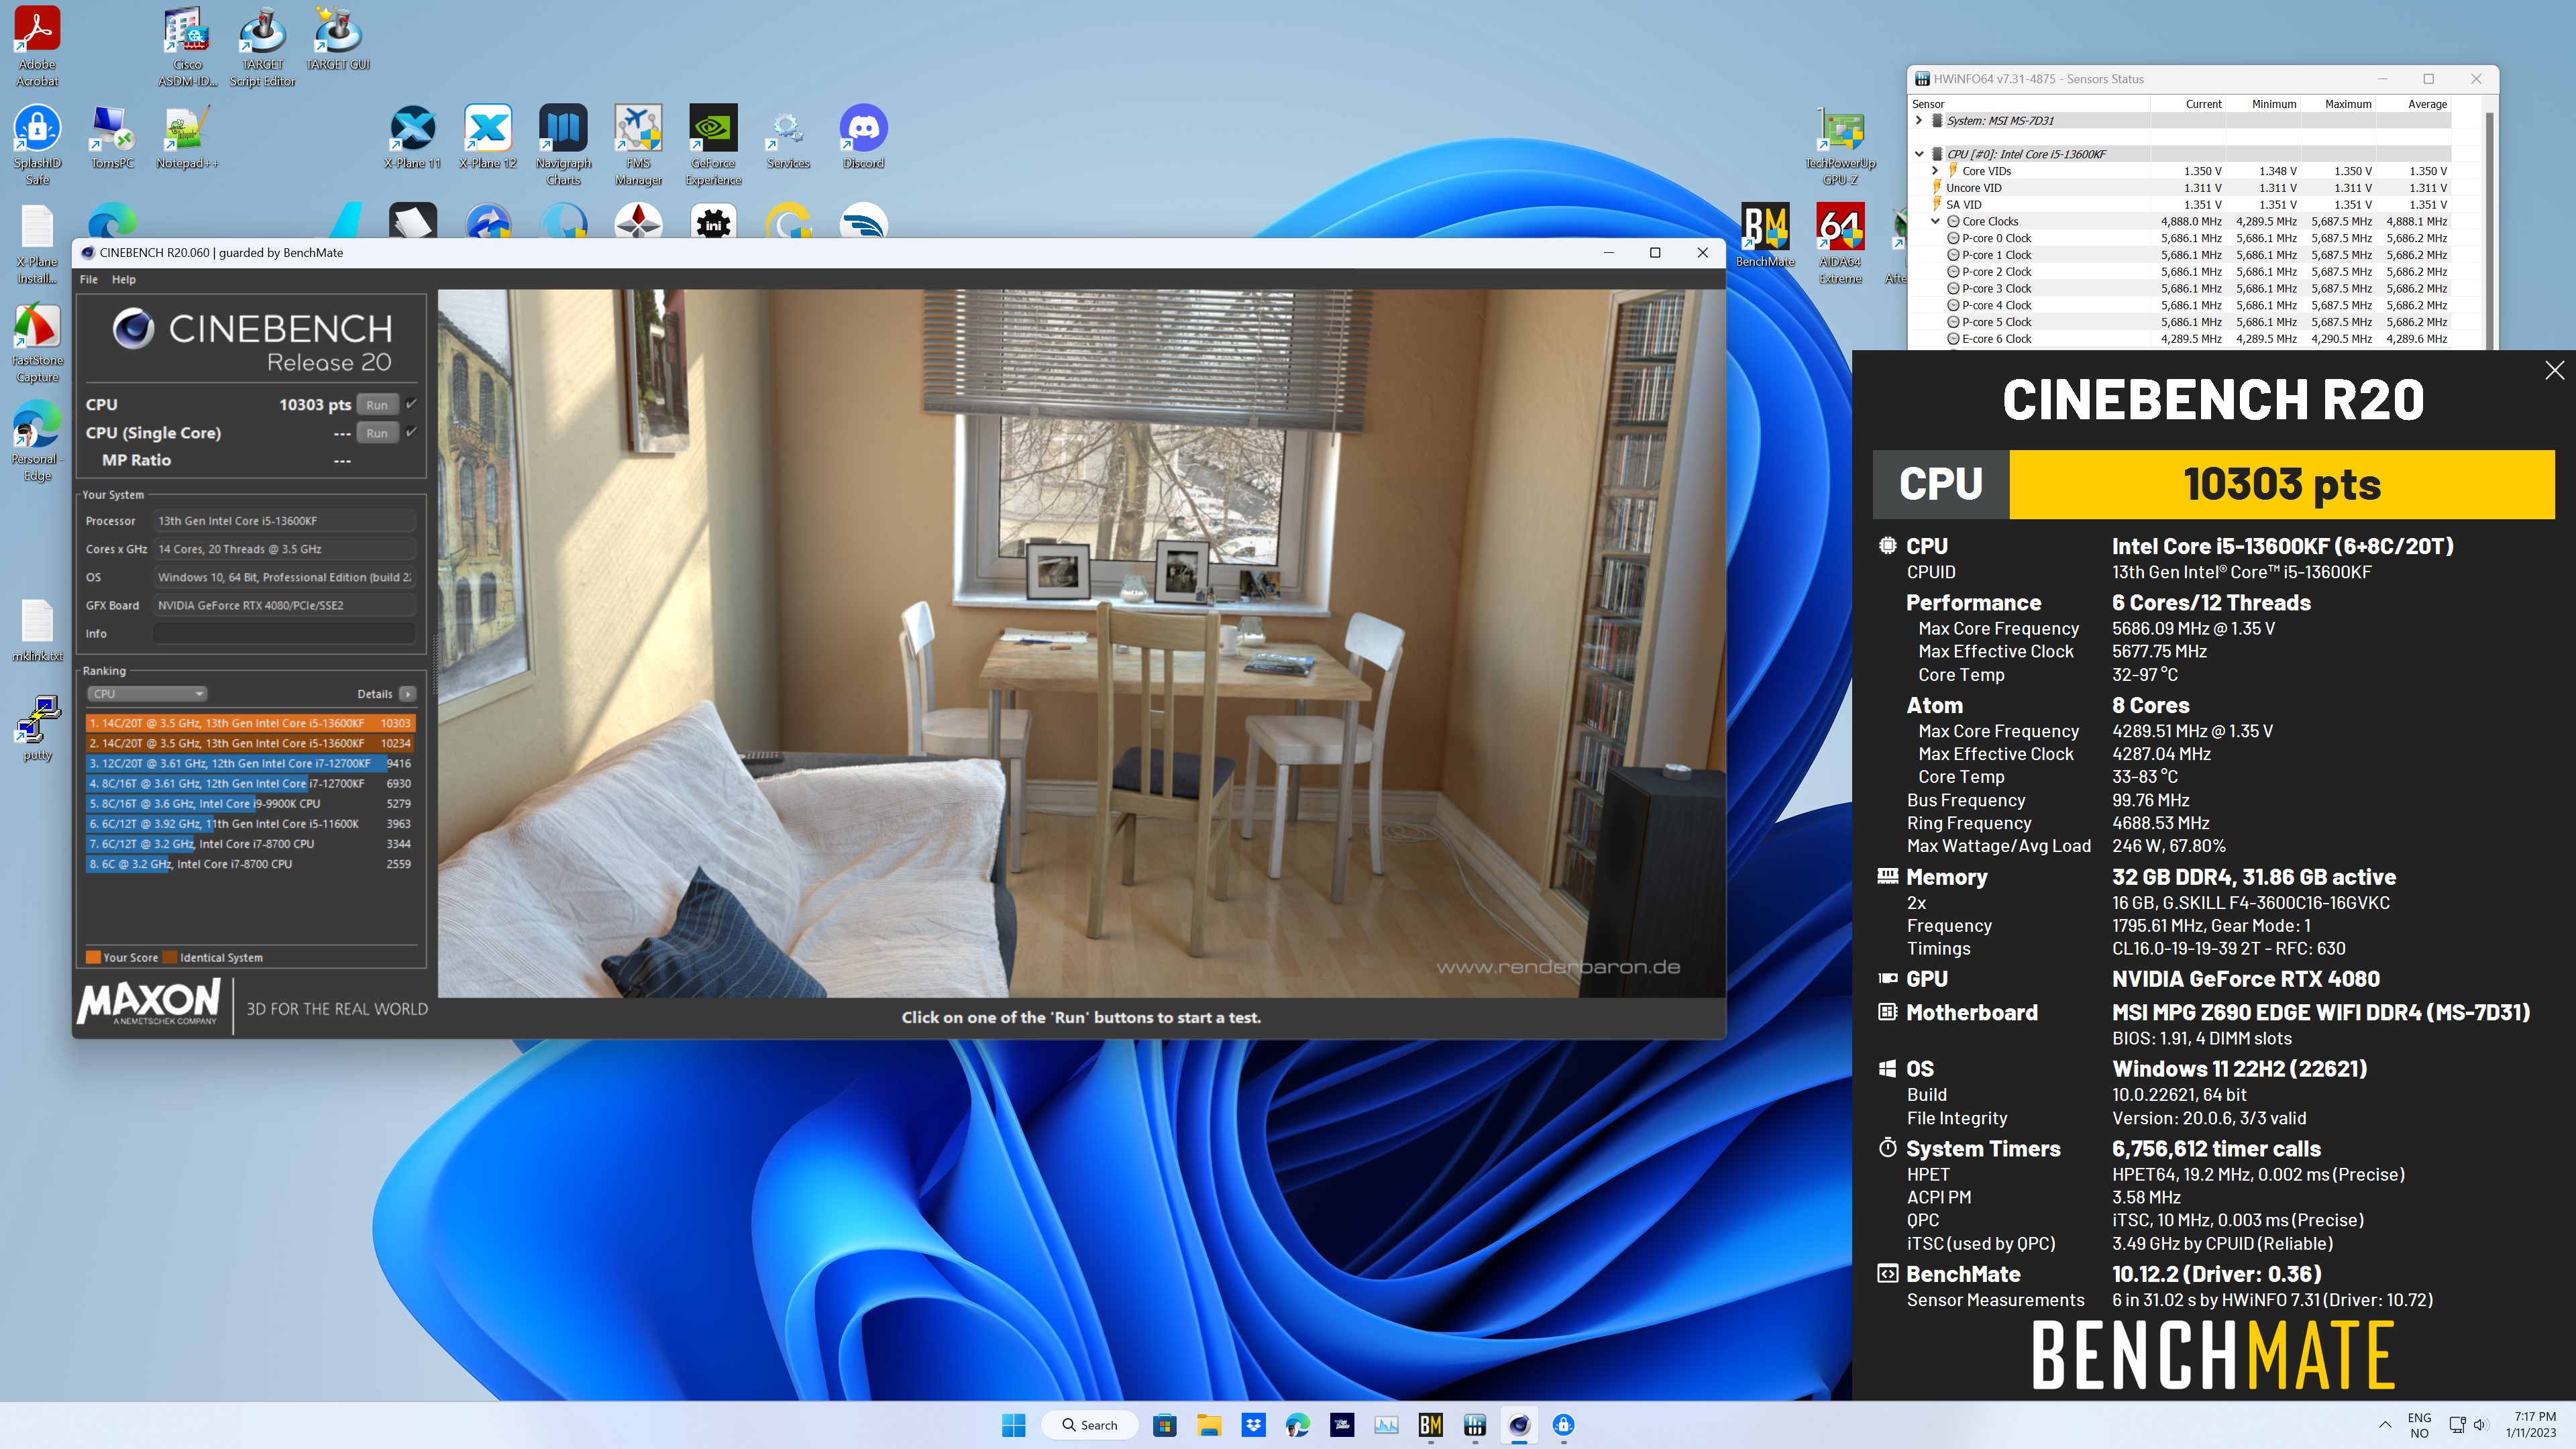Image resolution: width=2576 pixels, height=1449 pixels.
Task: Run the CPU benchmark test
Action: [377, 404]
